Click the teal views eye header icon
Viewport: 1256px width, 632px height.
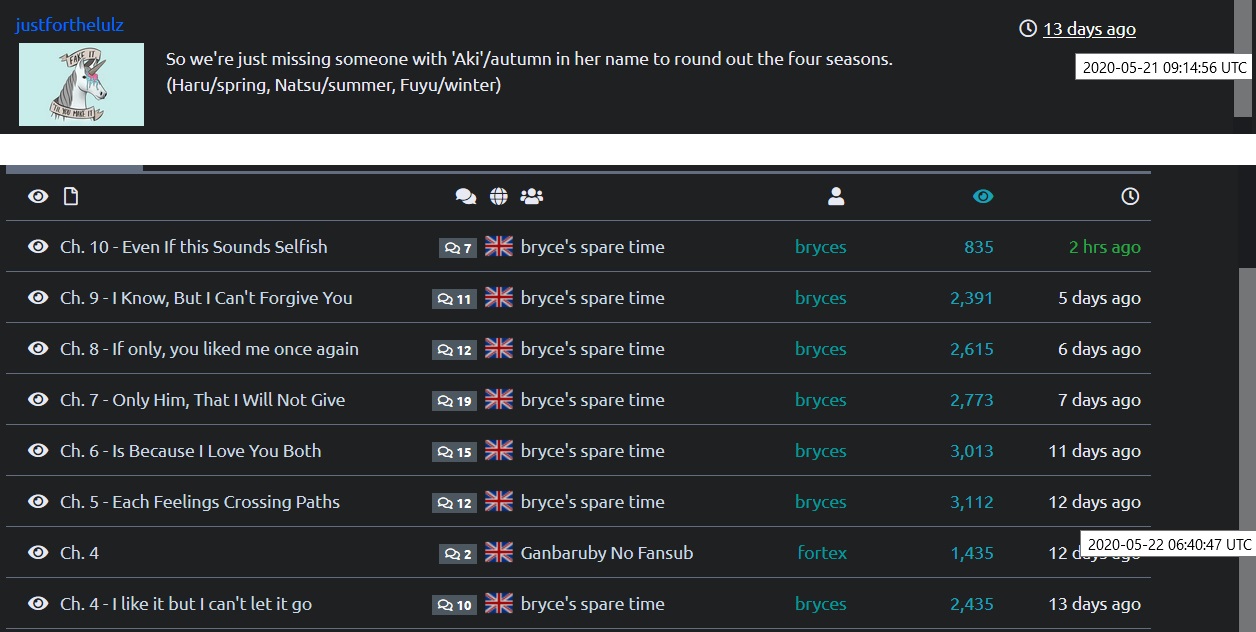(983, 197)
